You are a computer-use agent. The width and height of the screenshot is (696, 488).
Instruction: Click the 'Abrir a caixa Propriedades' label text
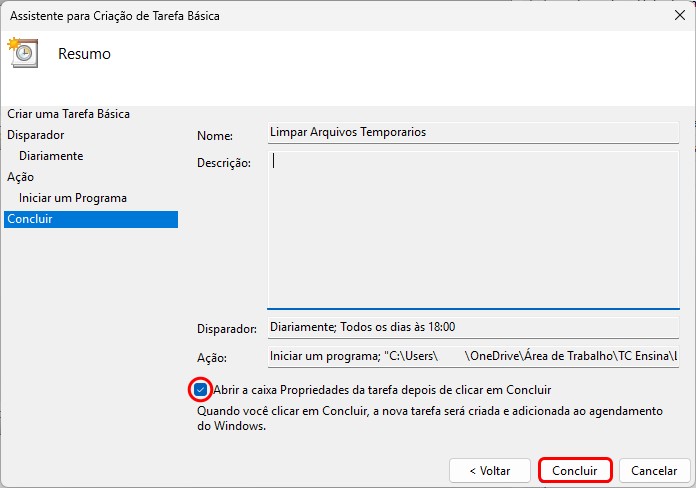[381, 390]
